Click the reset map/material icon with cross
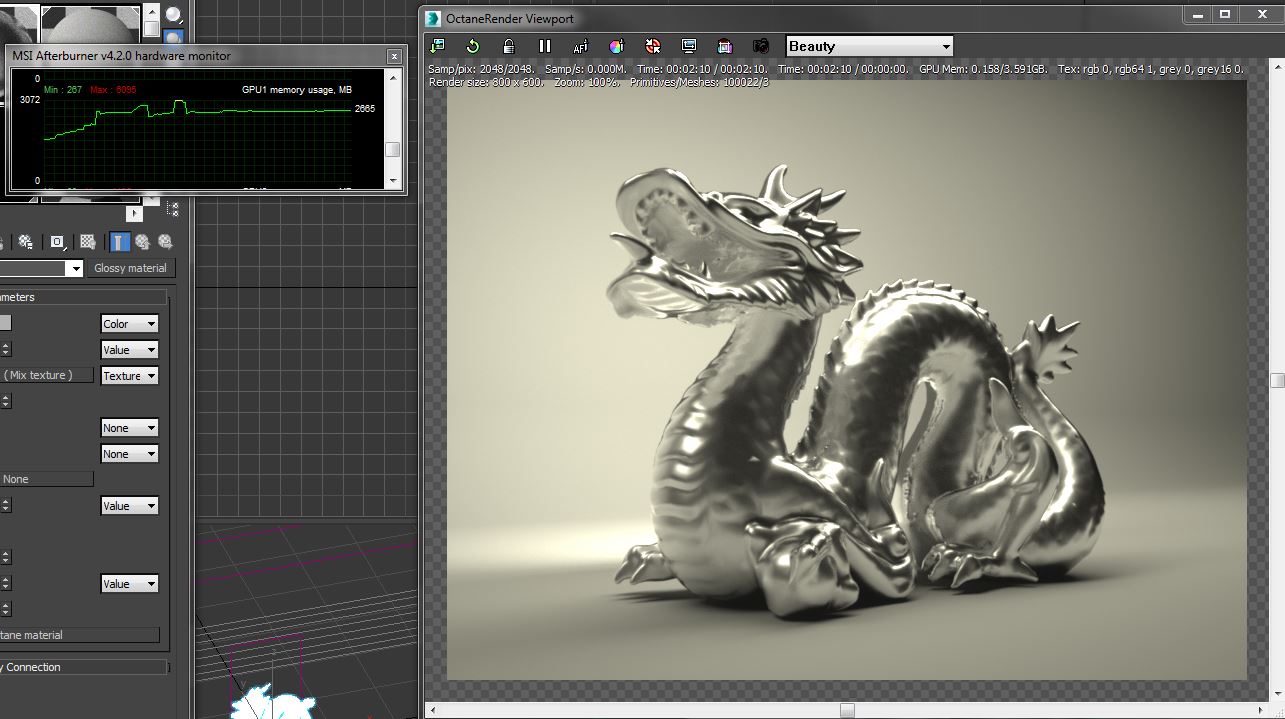 coord(27,242)
